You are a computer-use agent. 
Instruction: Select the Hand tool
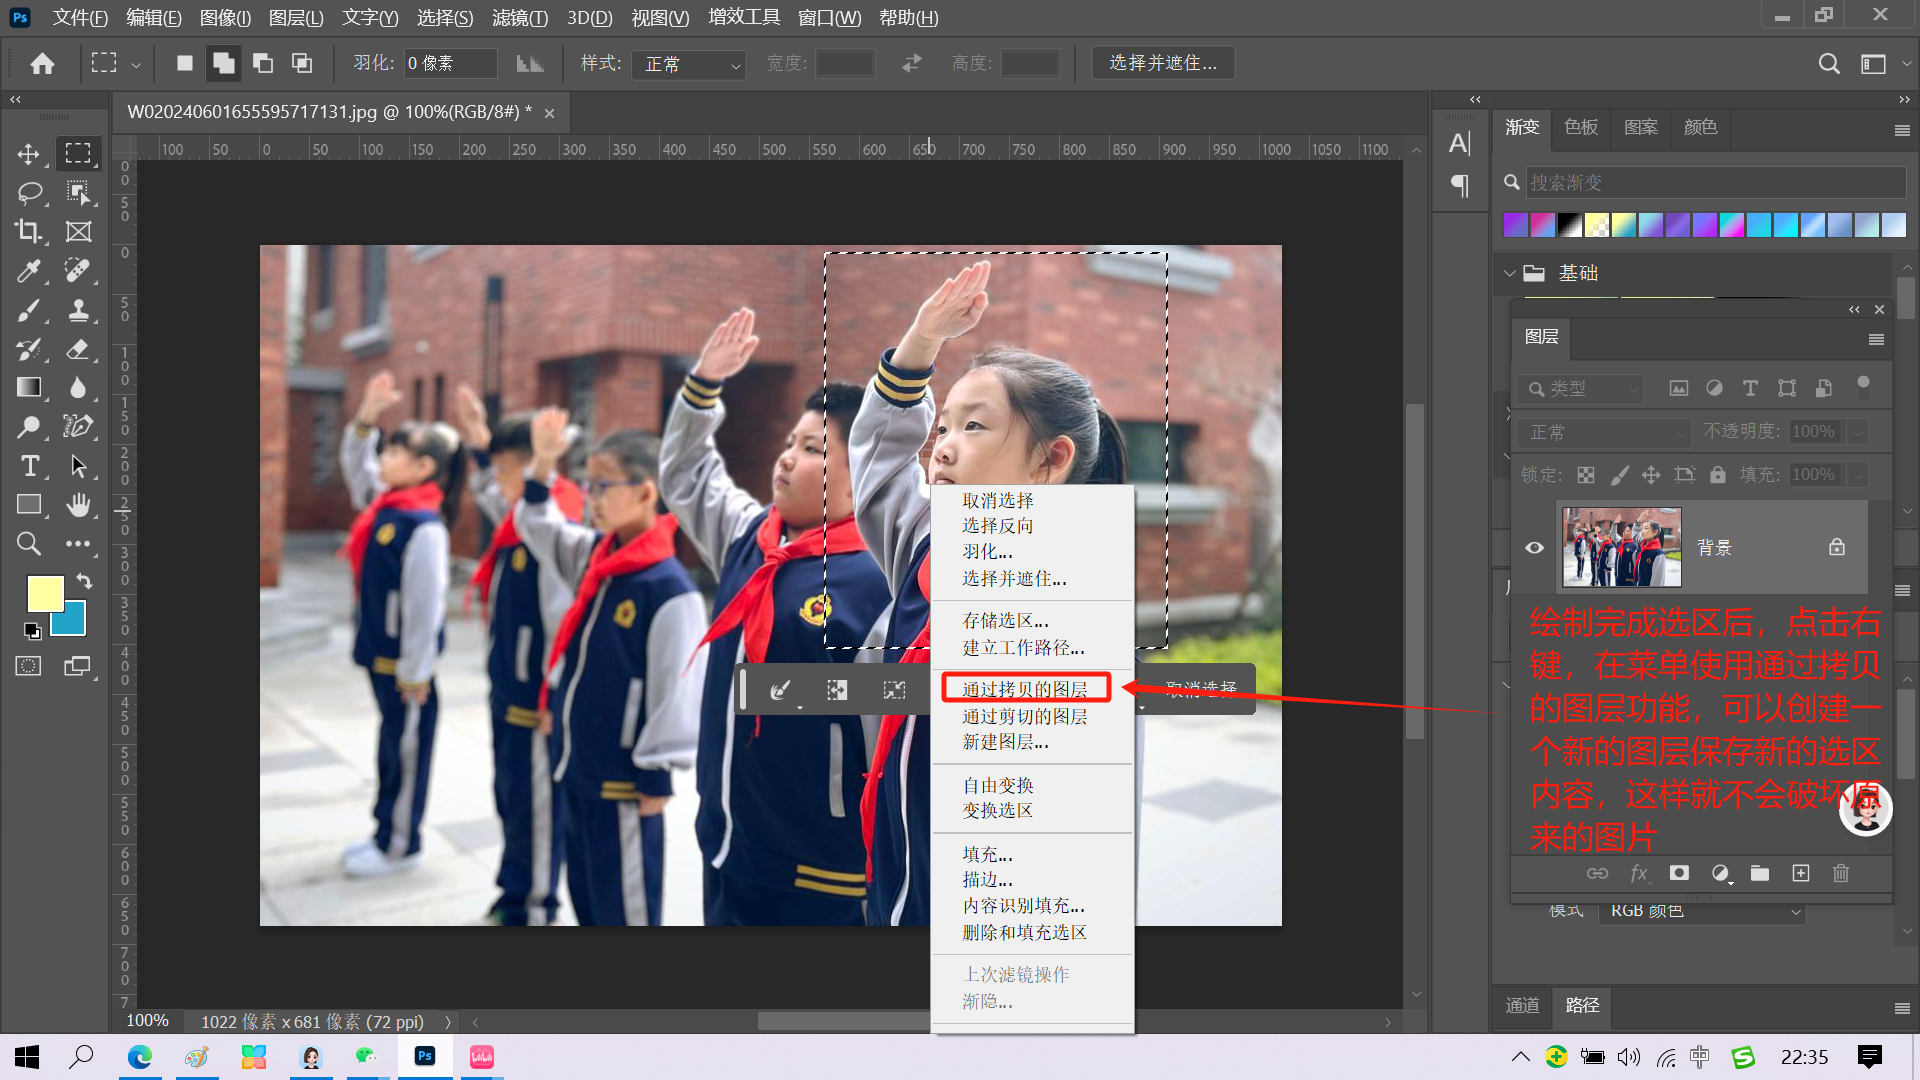tap(78, 505)
